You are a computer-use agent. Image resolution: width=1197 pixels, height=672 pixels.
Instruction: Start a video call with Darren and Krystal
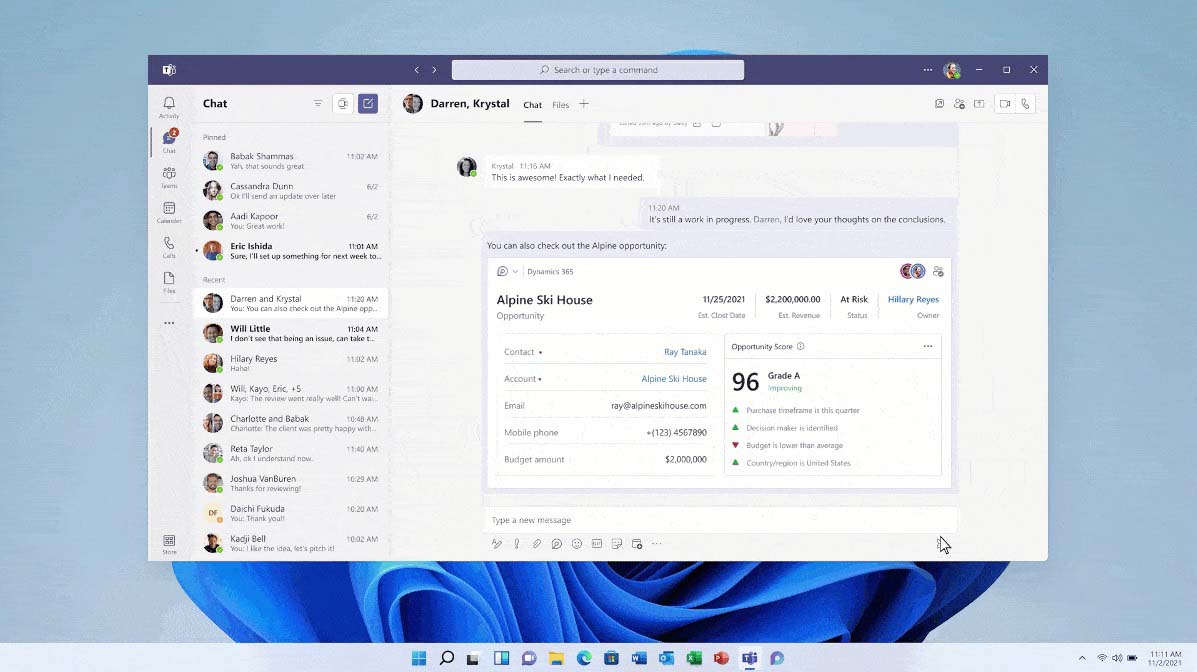tap(1004, 103)
